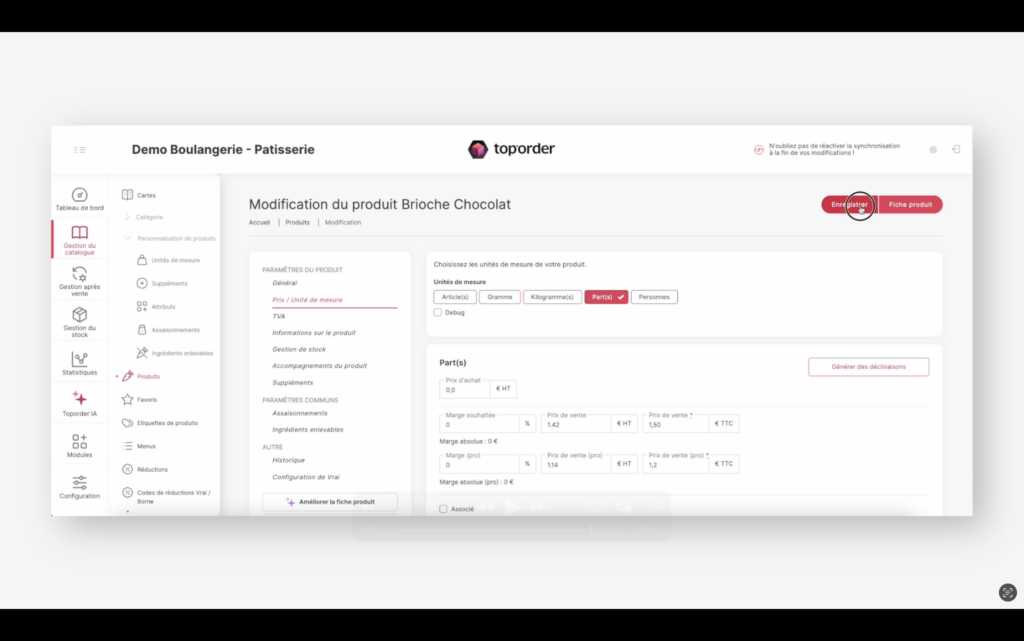Image resolution: width=1024 pixels, height=641 pixels.
Task: Open the Modules icon in sidebar
Action: coord(79,441)
